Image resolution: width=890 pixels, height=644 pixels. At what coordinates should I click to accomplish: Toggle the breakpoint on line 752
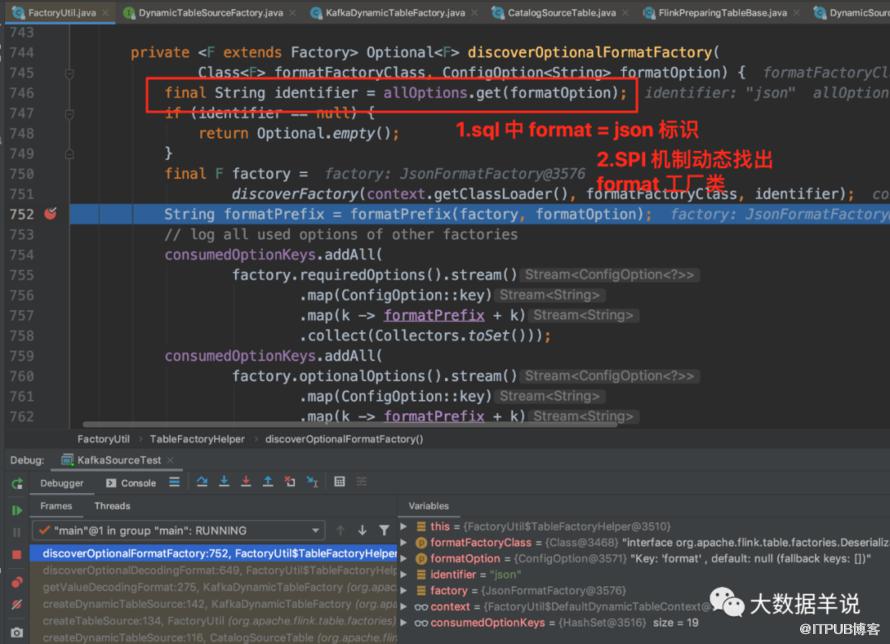[51, 214]
